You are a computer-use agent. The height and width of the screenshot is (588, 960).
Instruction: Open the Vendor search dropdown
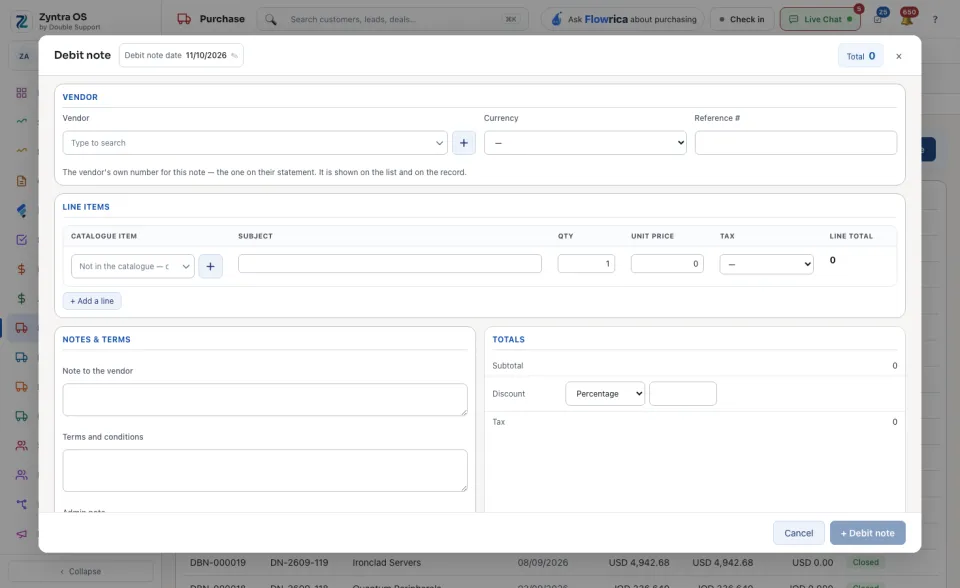pos(255,143)
